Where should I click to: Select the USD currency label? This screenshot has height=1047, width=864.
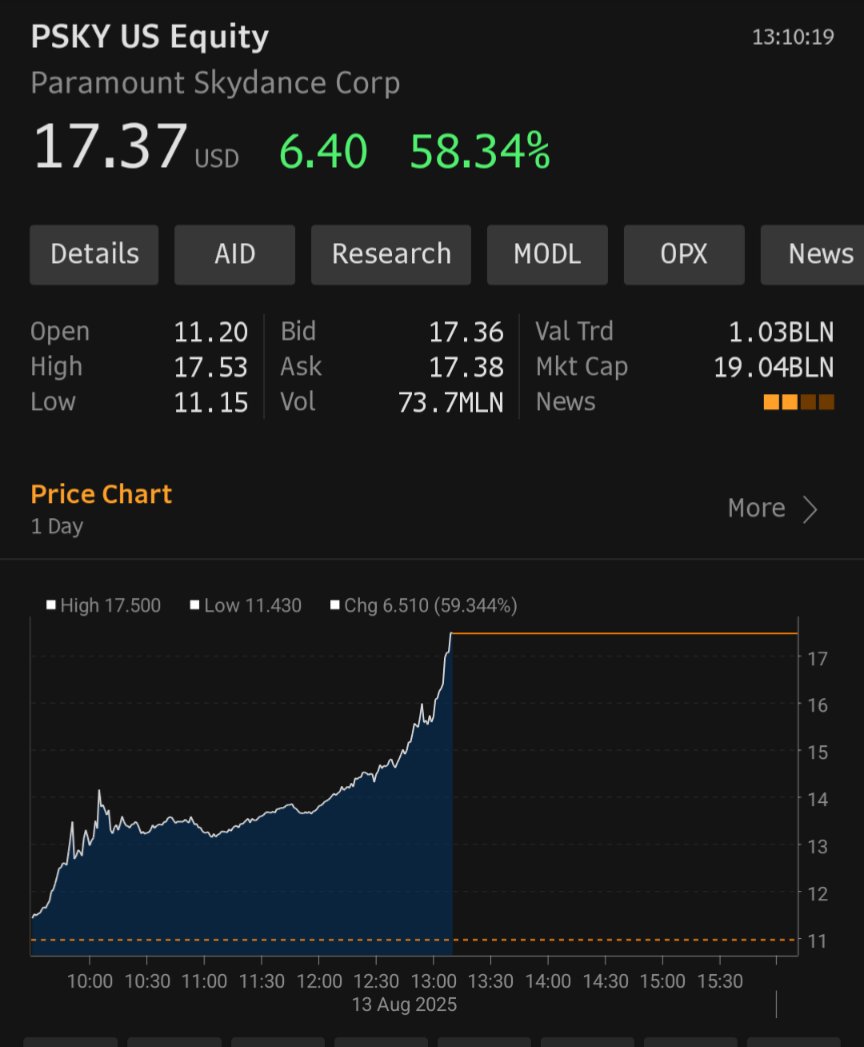[x=216, y=159]
